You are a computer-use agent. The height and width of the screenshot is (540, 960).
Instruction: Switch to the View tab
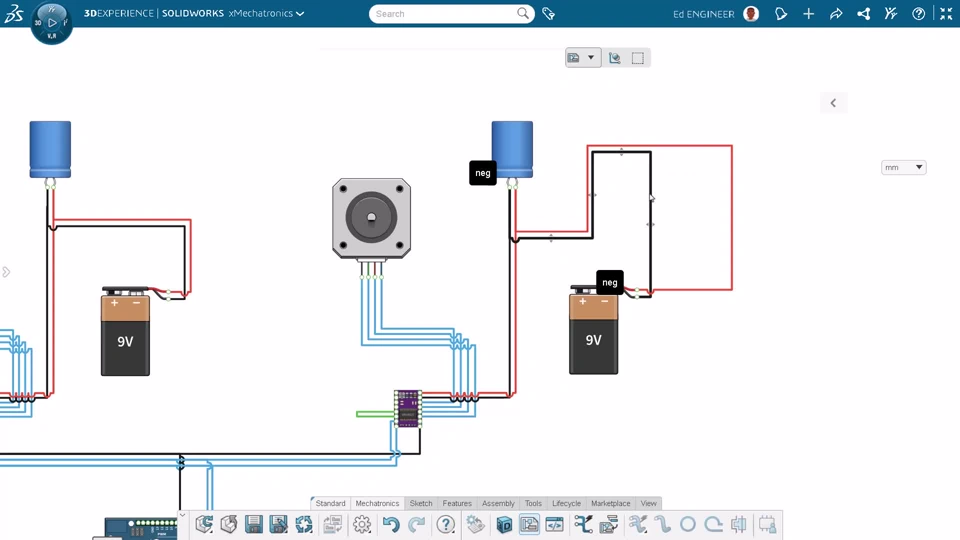coord(648,503)
